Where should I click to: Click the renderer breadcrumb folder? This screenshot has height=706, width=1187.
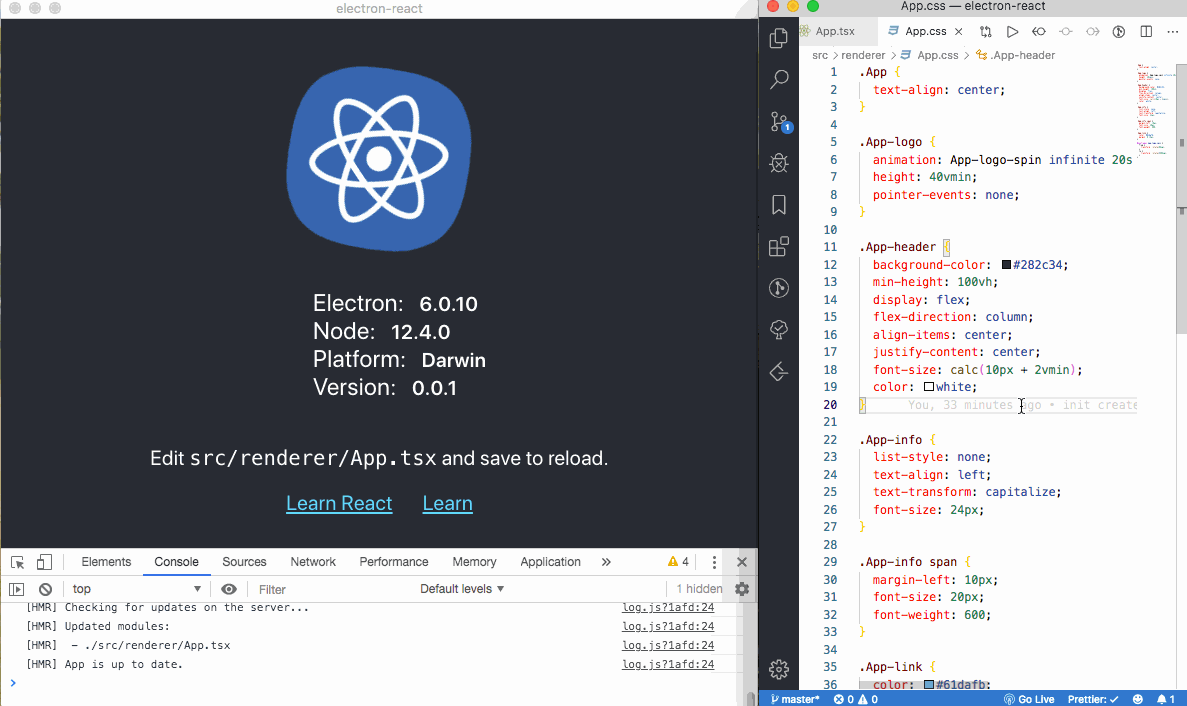coord(863,55)
